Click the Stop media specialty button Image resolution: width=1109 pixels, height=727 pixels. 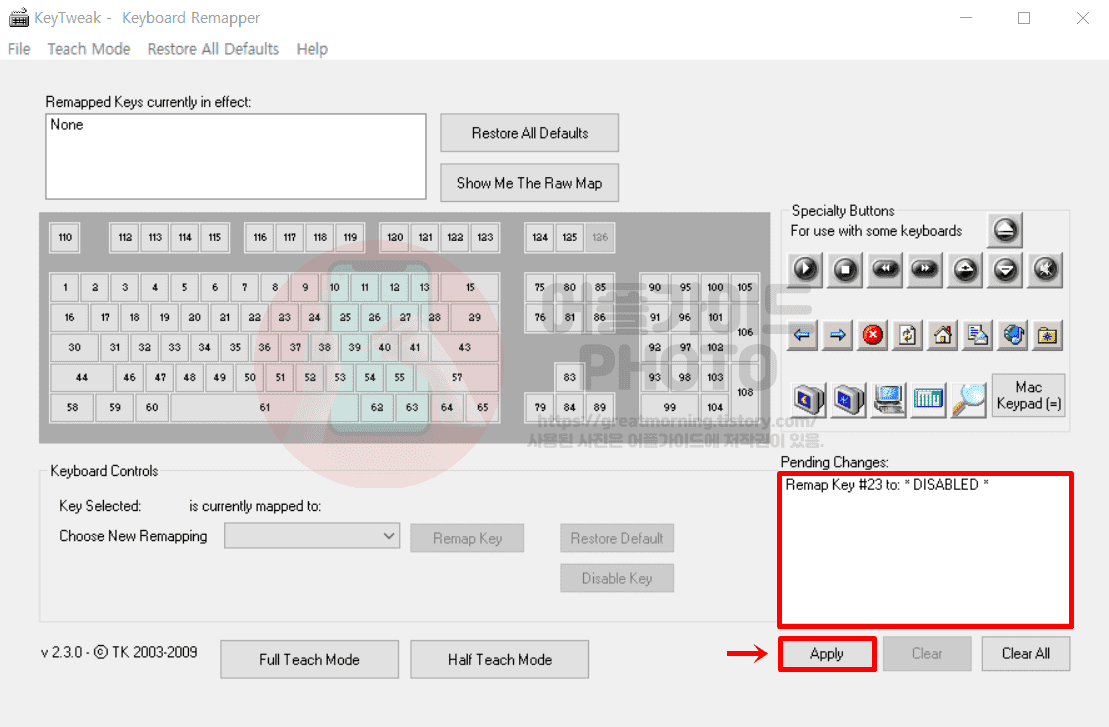pyautogui.click(x=845, y=269)
